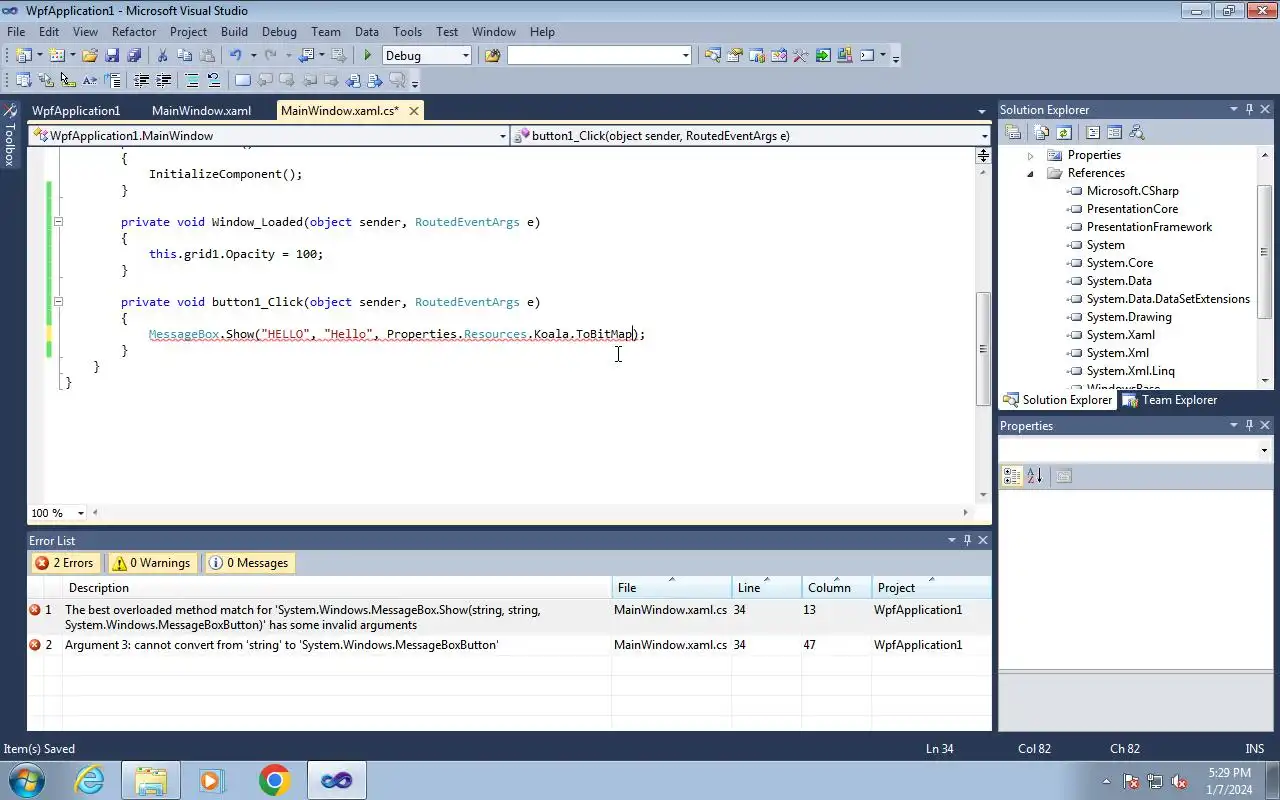Open the Tools menu
Viewport: 1280px width, 800px height.
pos(407,32)
